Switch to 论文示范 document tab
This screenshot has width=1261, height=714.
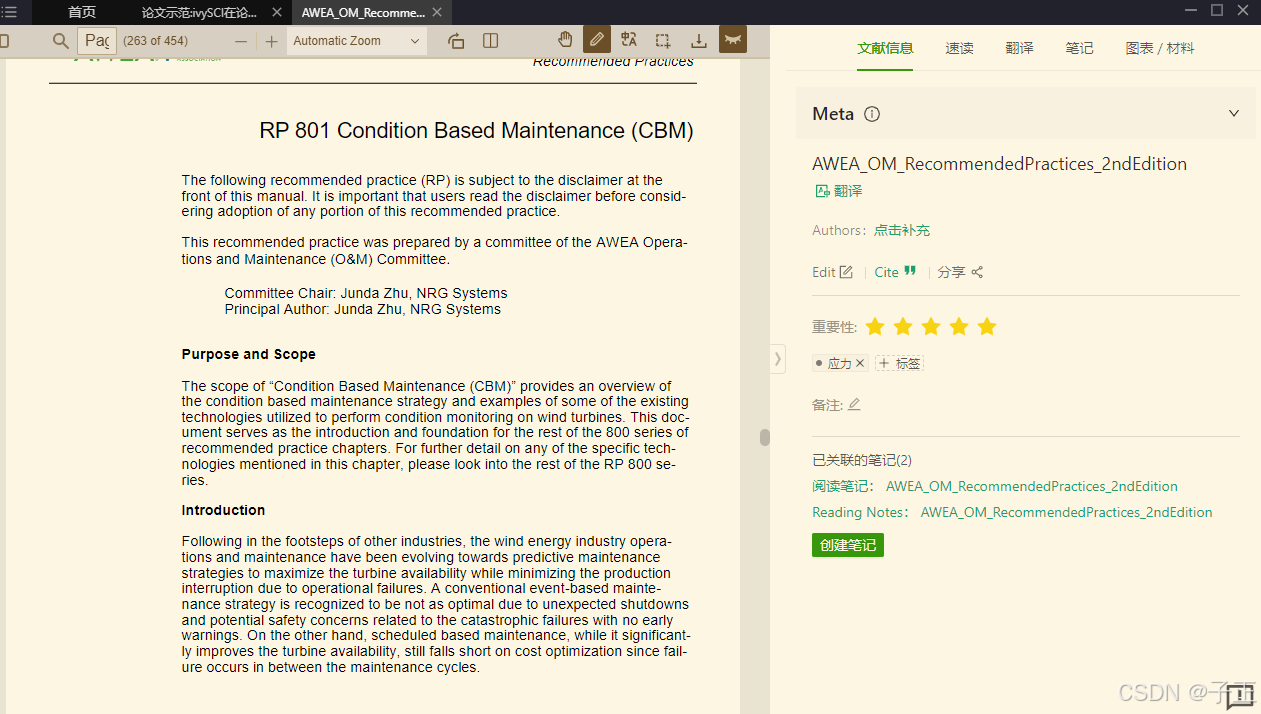198,12
